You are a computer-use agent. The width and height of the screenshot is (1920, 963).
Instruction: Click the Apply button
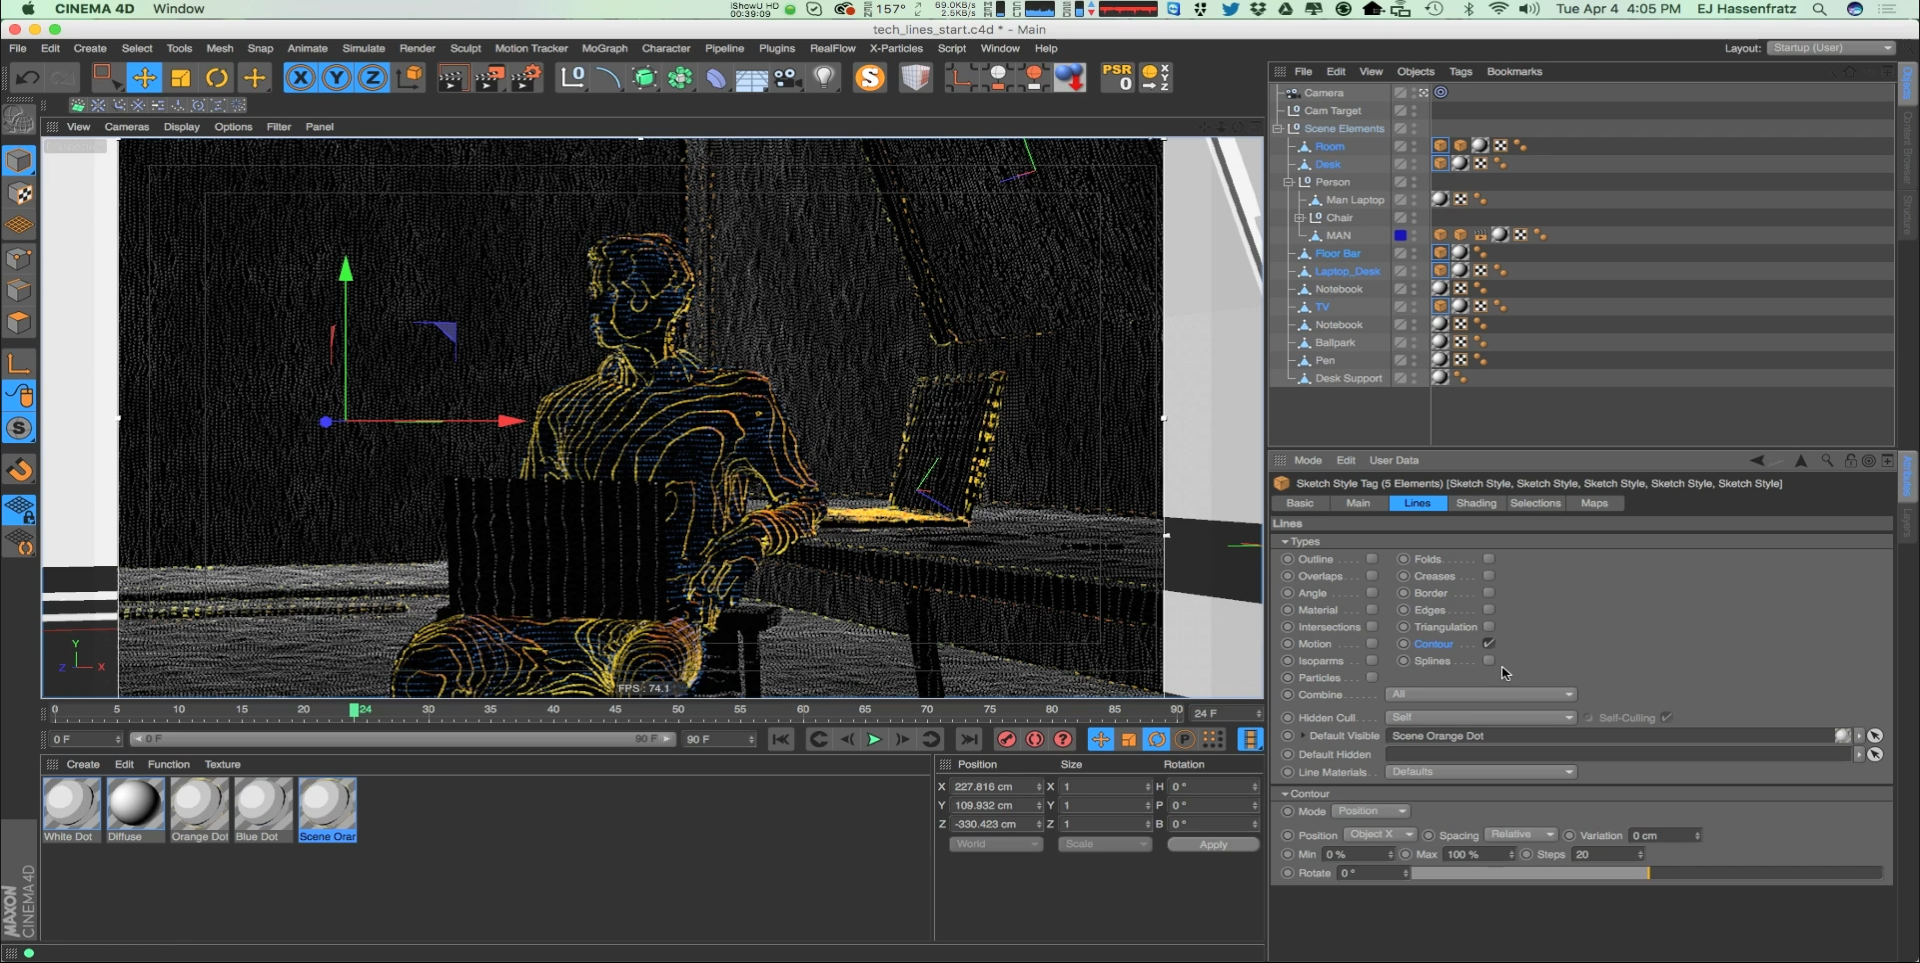click(1213, 845)
